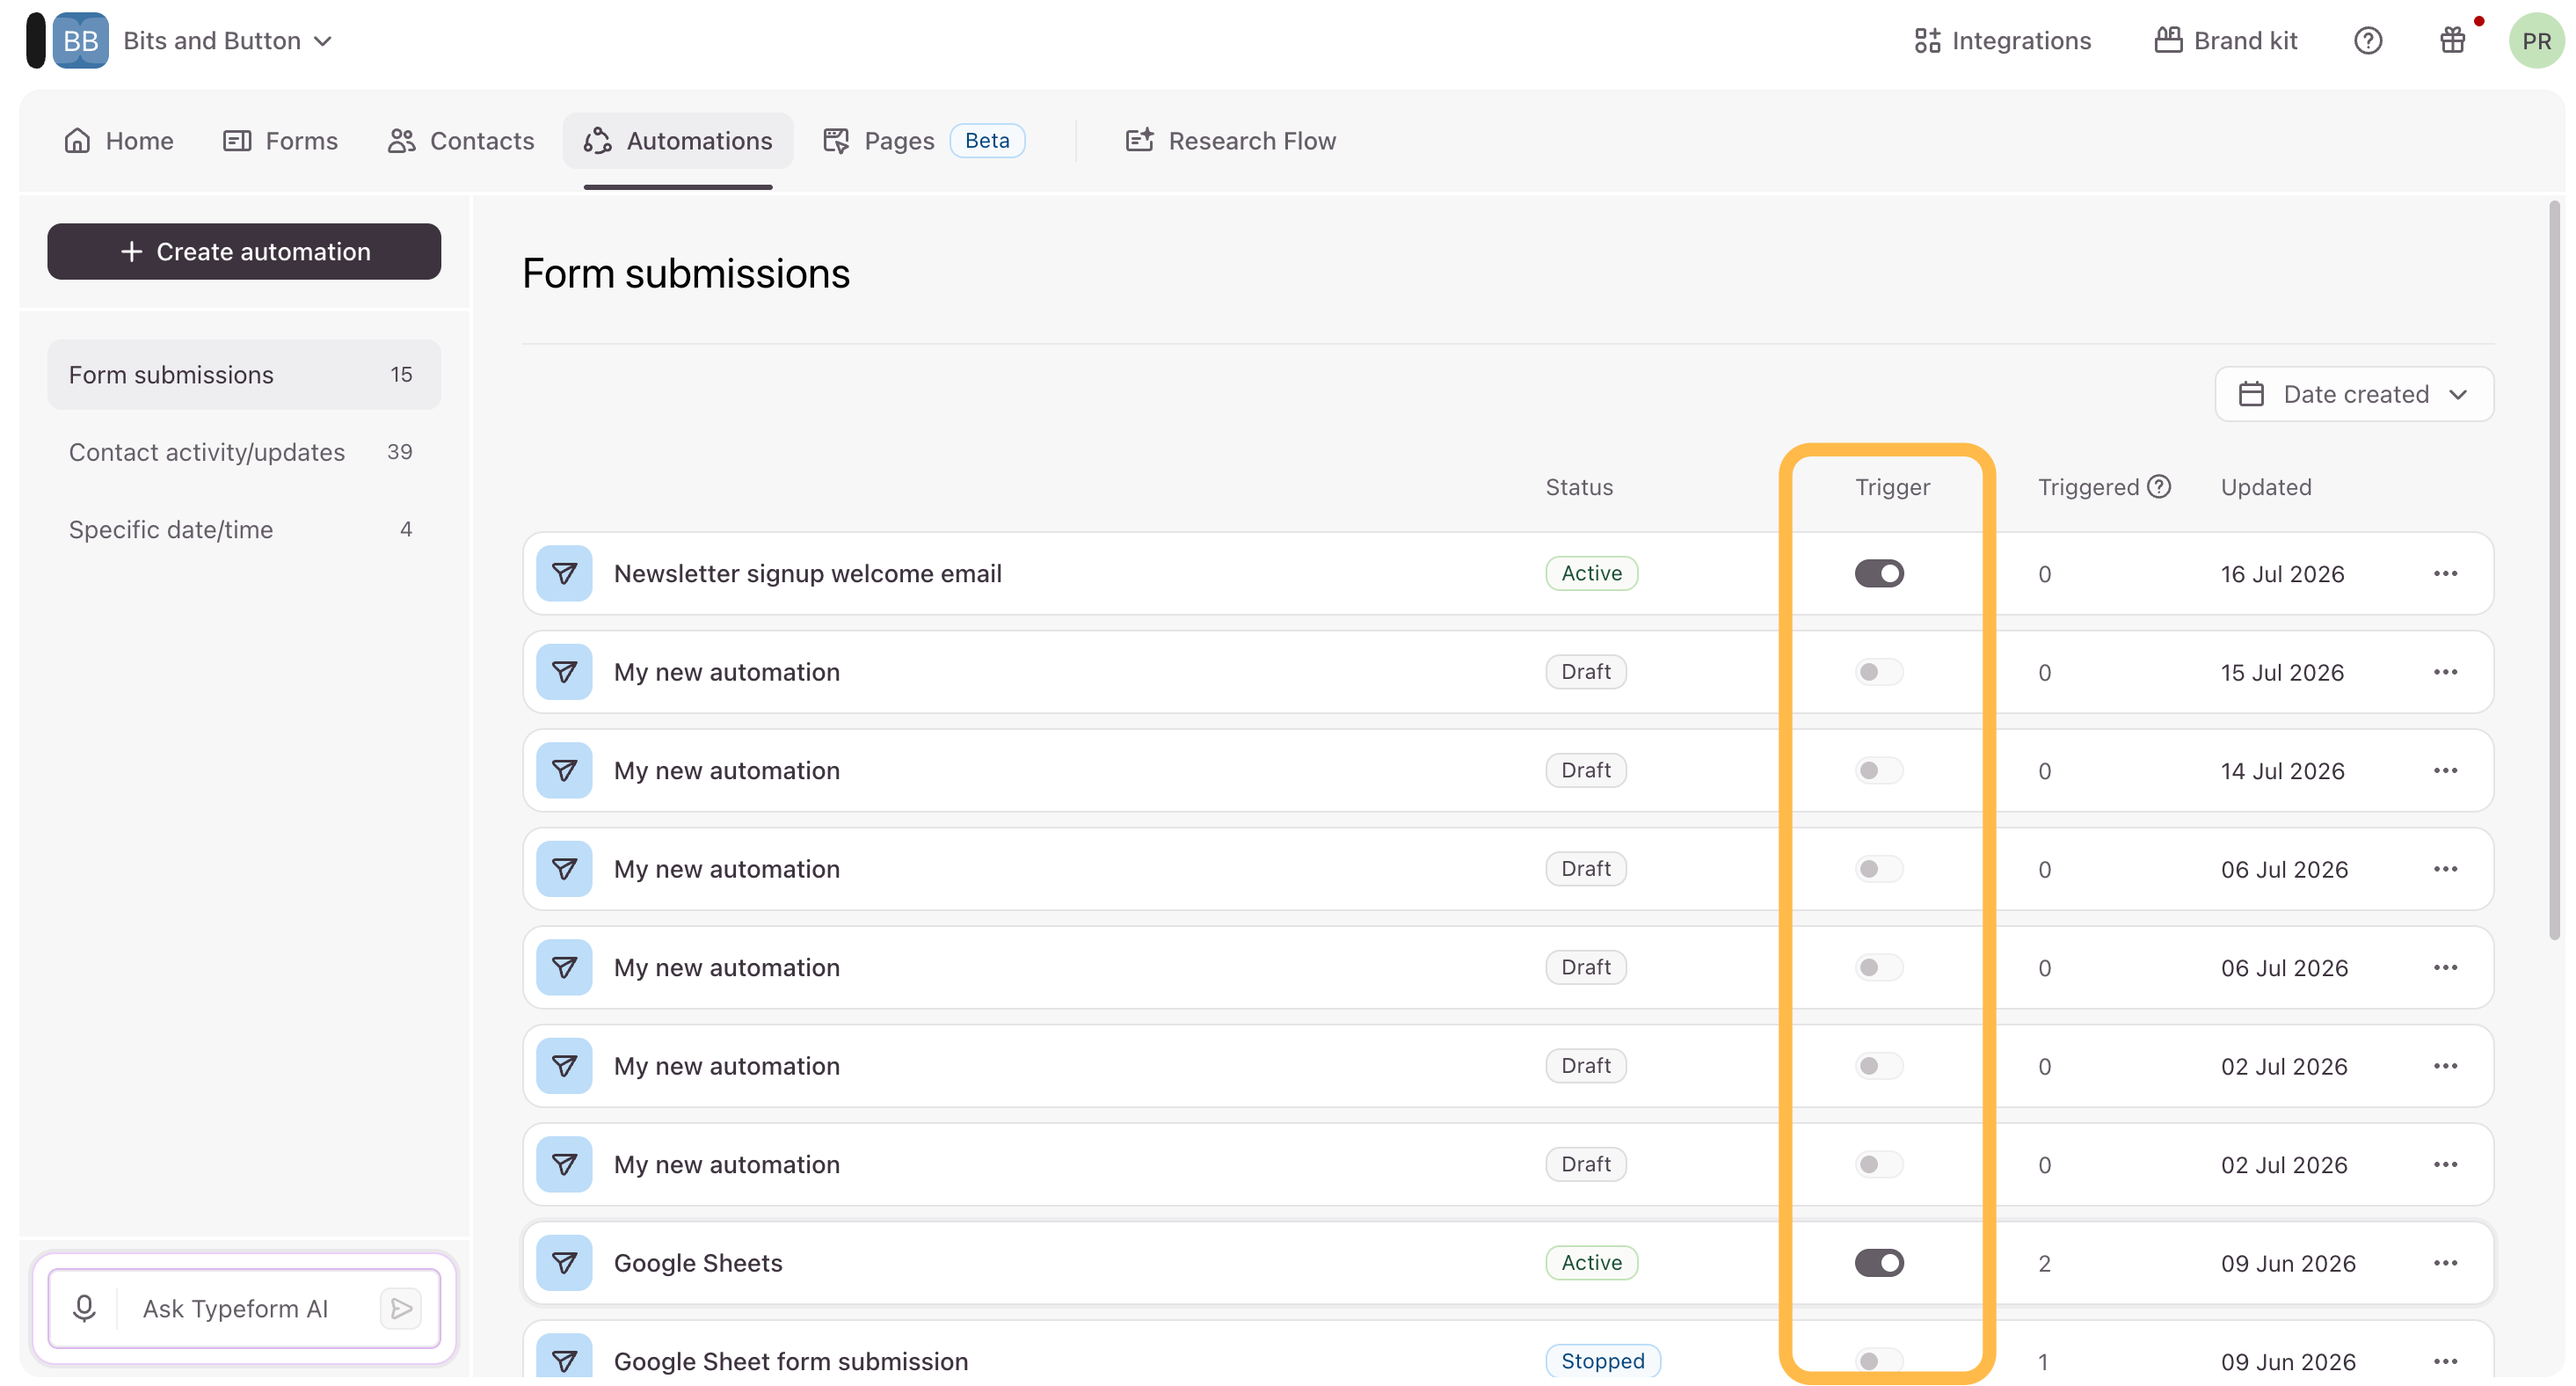2576x1386 pixels.
Task: Click the automation icon on the 15 Jul 2026 row
Action: coord(564,672)
